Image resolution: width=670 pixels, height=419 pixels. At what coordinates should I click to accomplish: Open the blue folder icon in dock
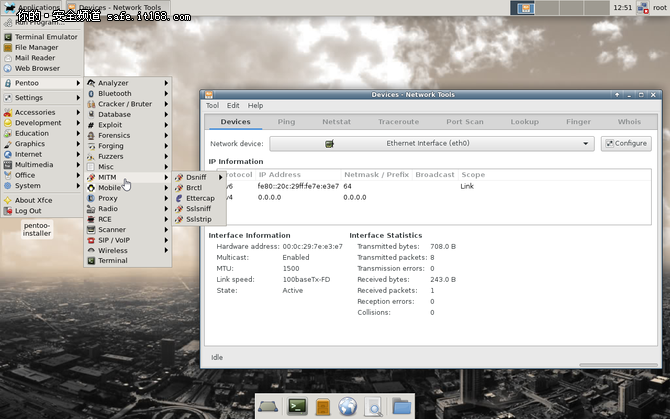click(400, 406)
